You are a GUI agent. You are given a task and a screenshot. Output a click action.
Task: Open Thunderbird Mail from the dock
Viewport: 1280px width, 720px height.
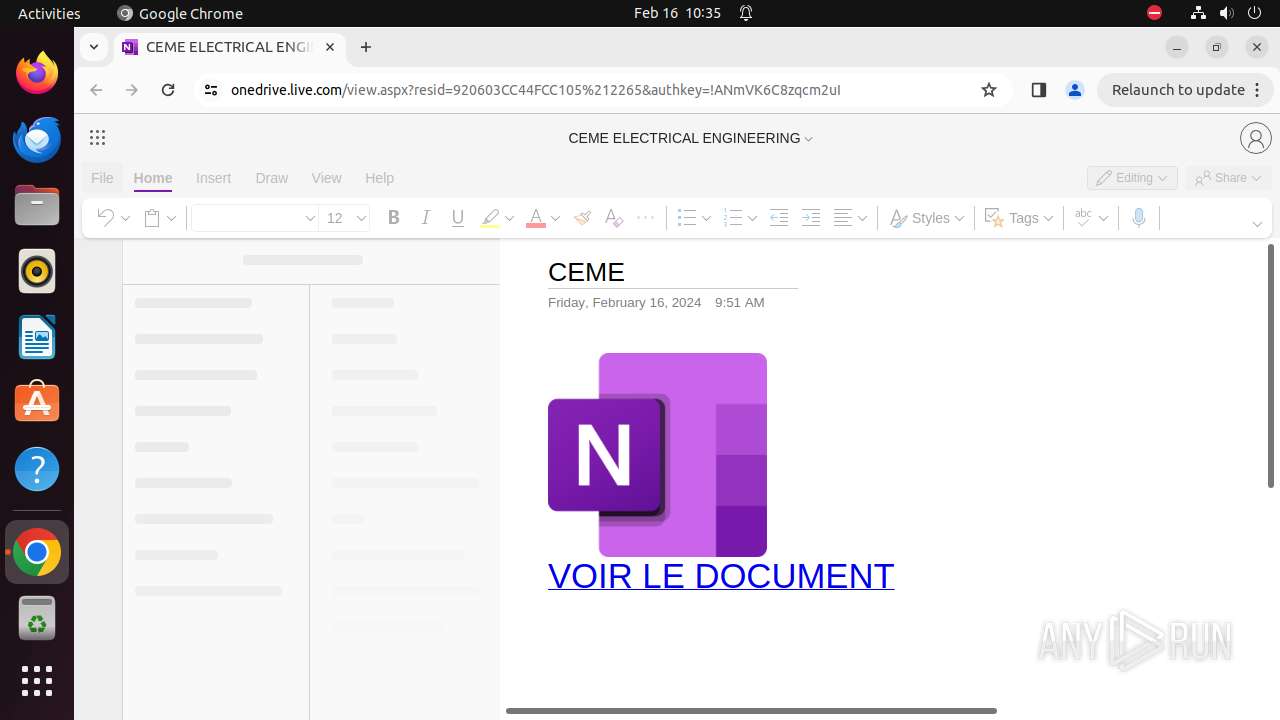pyautogui.click(x=37, y=139)
